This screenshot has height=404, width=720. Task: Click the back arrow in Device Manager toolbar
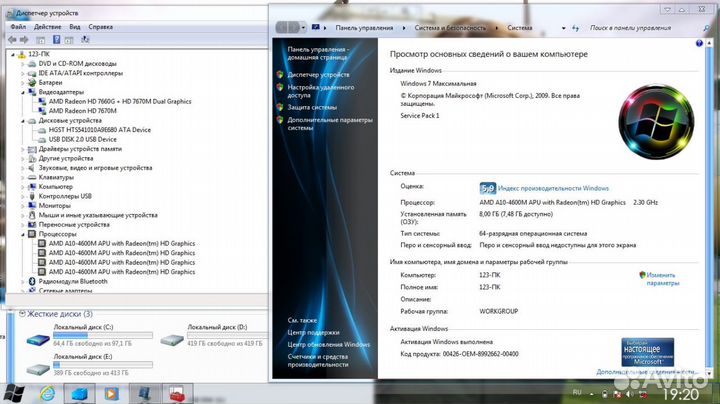(x=12, y=40)
